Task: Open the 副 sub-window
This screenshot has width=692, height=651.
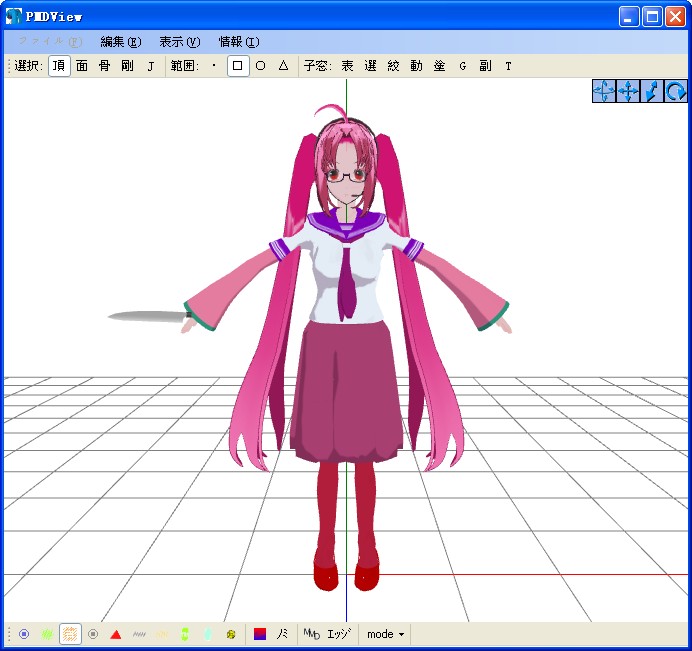Action: pyautogui.click(x=485, y=66)
